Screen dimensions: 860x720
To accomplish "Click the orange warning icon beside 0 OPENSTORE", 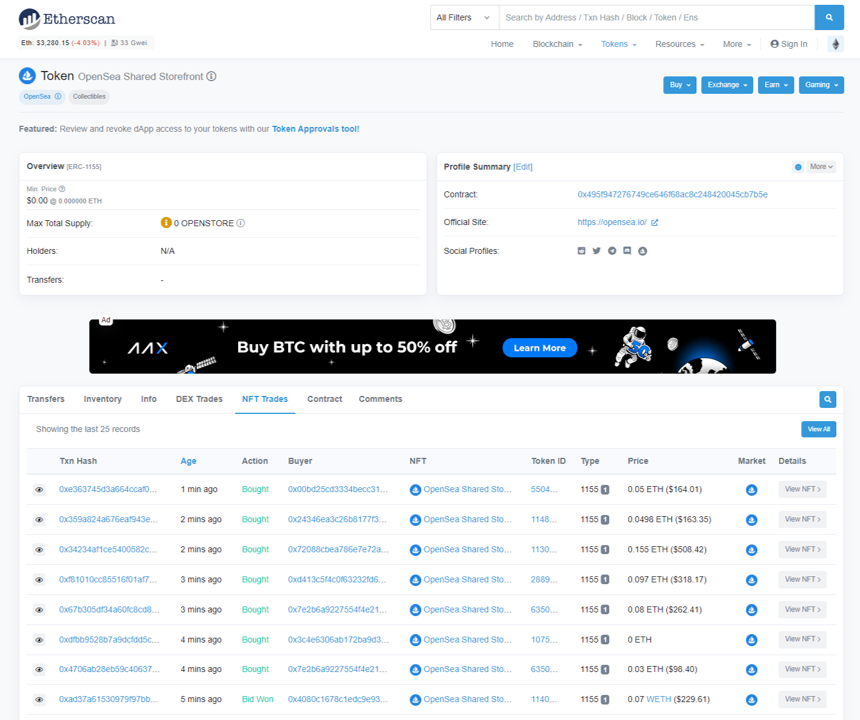I will pyautogui.click(x=166, y=223).
